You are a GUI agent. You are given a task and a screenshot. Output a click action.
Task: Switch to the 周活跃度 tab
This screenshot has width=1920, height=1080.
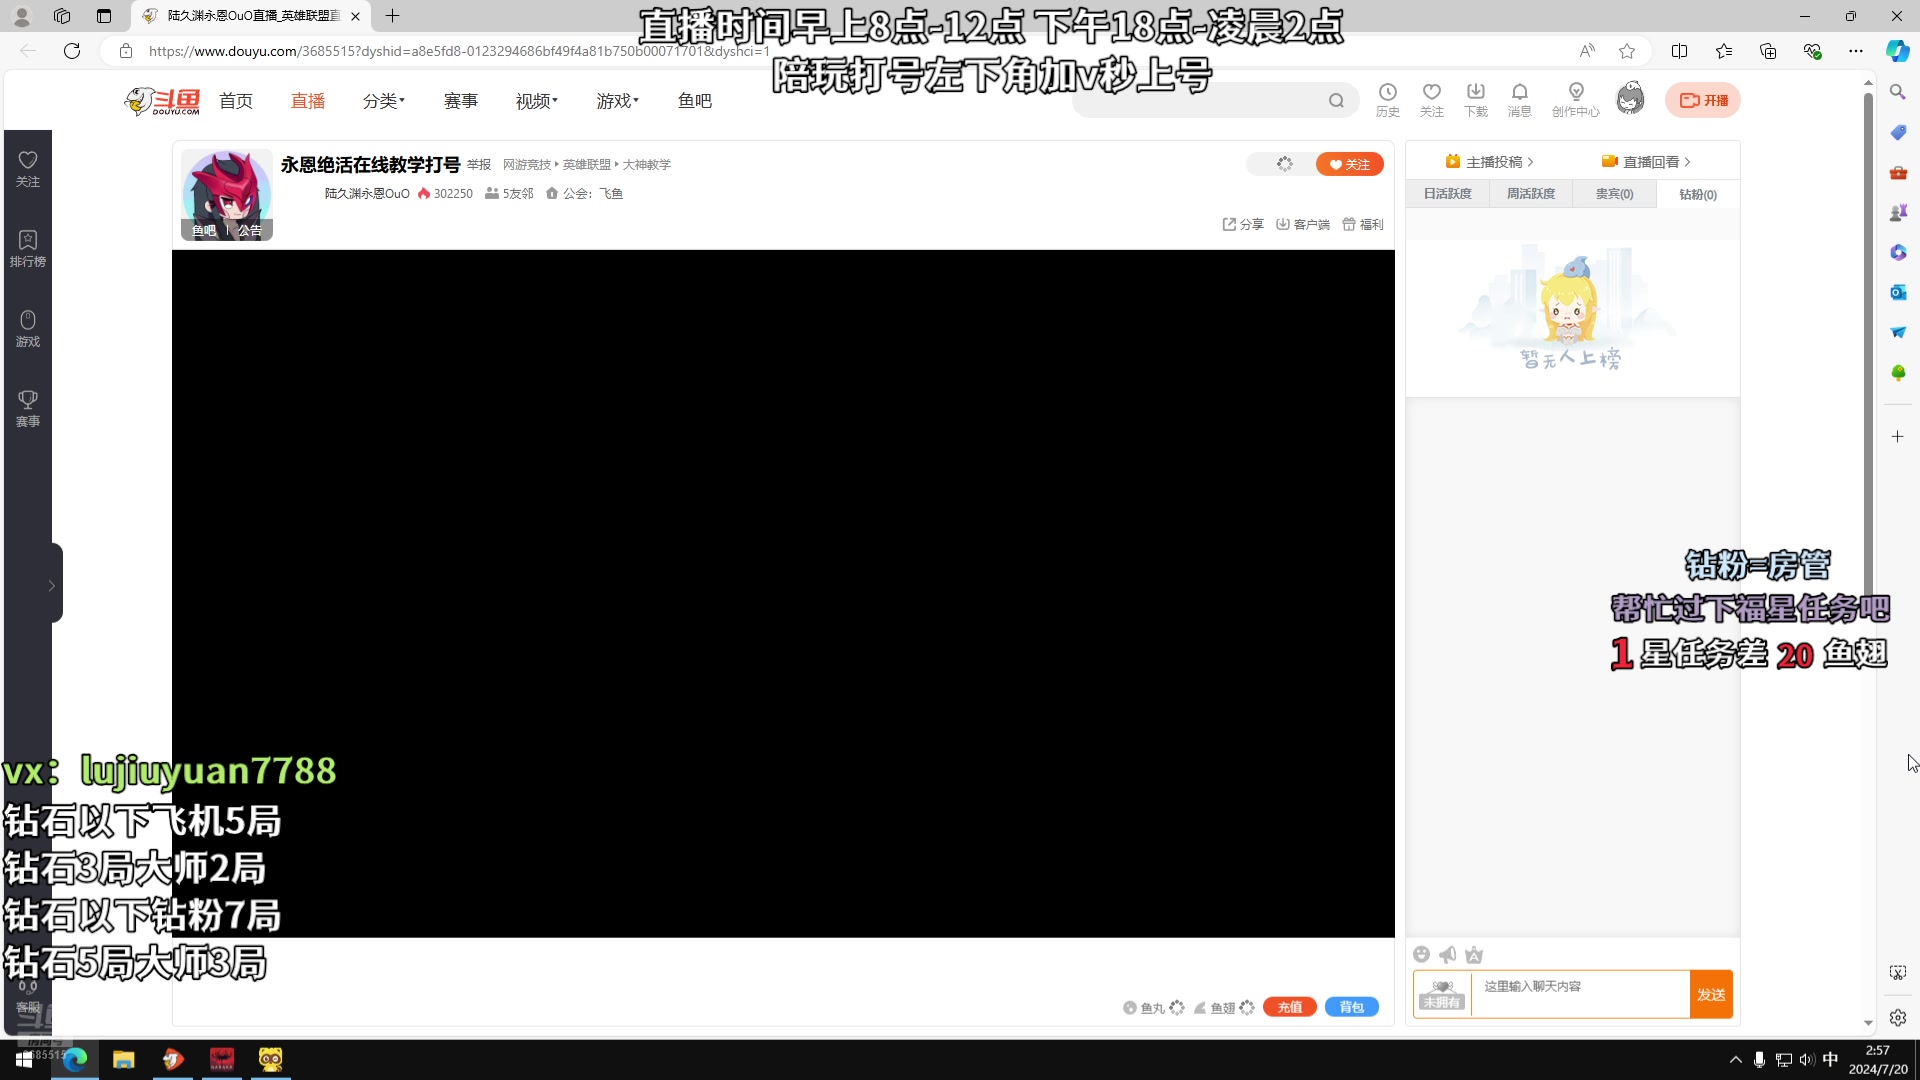tap(1531, 194)
